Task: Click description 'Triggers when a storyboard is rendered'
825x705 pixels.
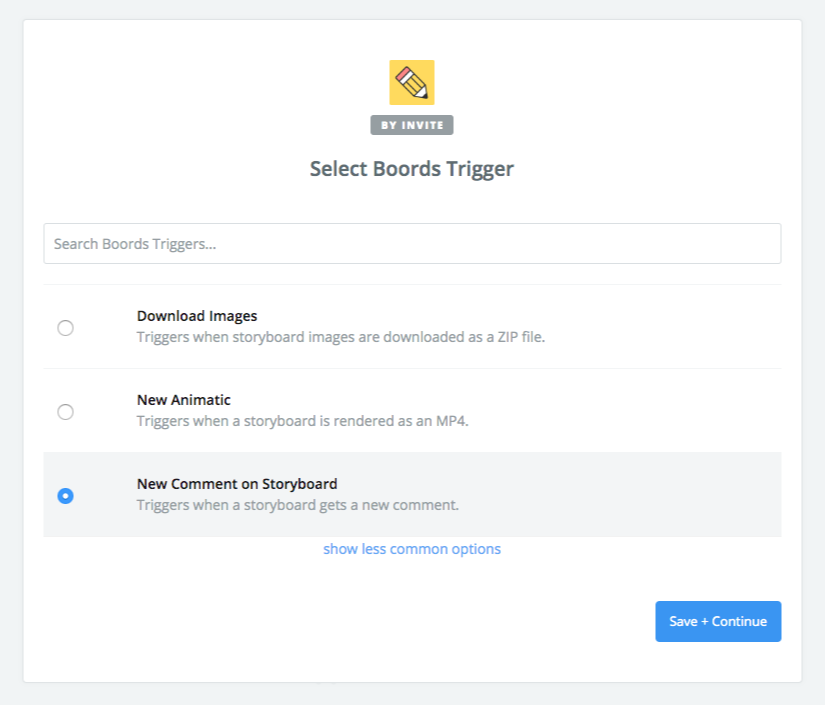Action: pos(303,421)
